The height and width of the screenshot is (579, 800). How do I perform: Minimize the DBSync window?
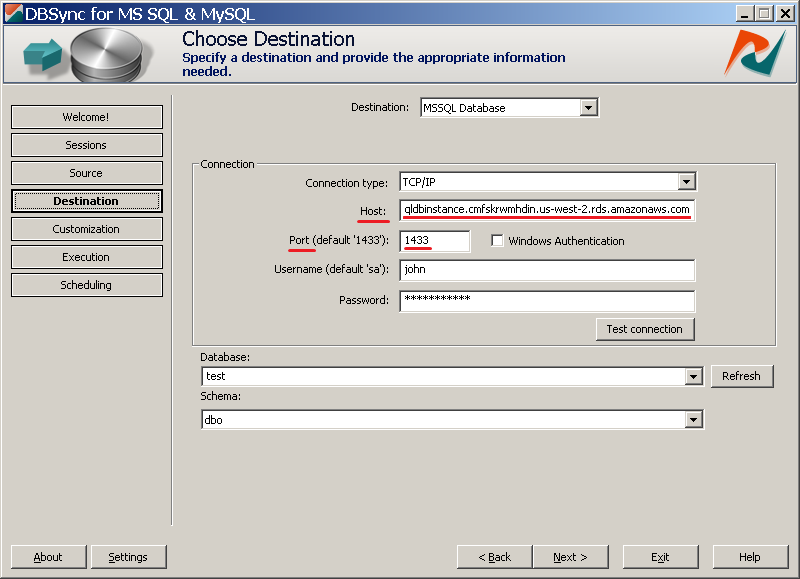point(745,13)
